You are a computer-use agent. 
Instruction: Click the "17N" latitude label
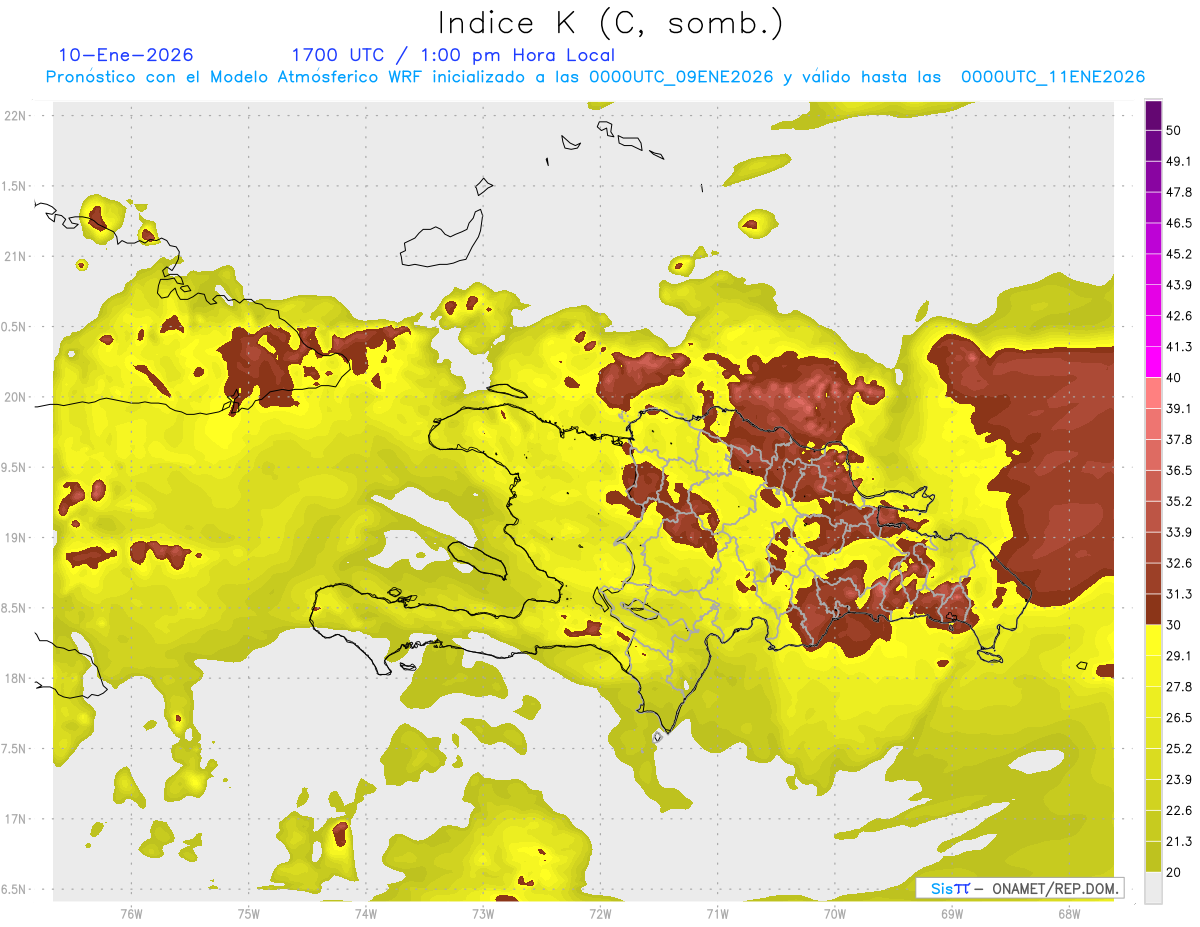[15, 819]
